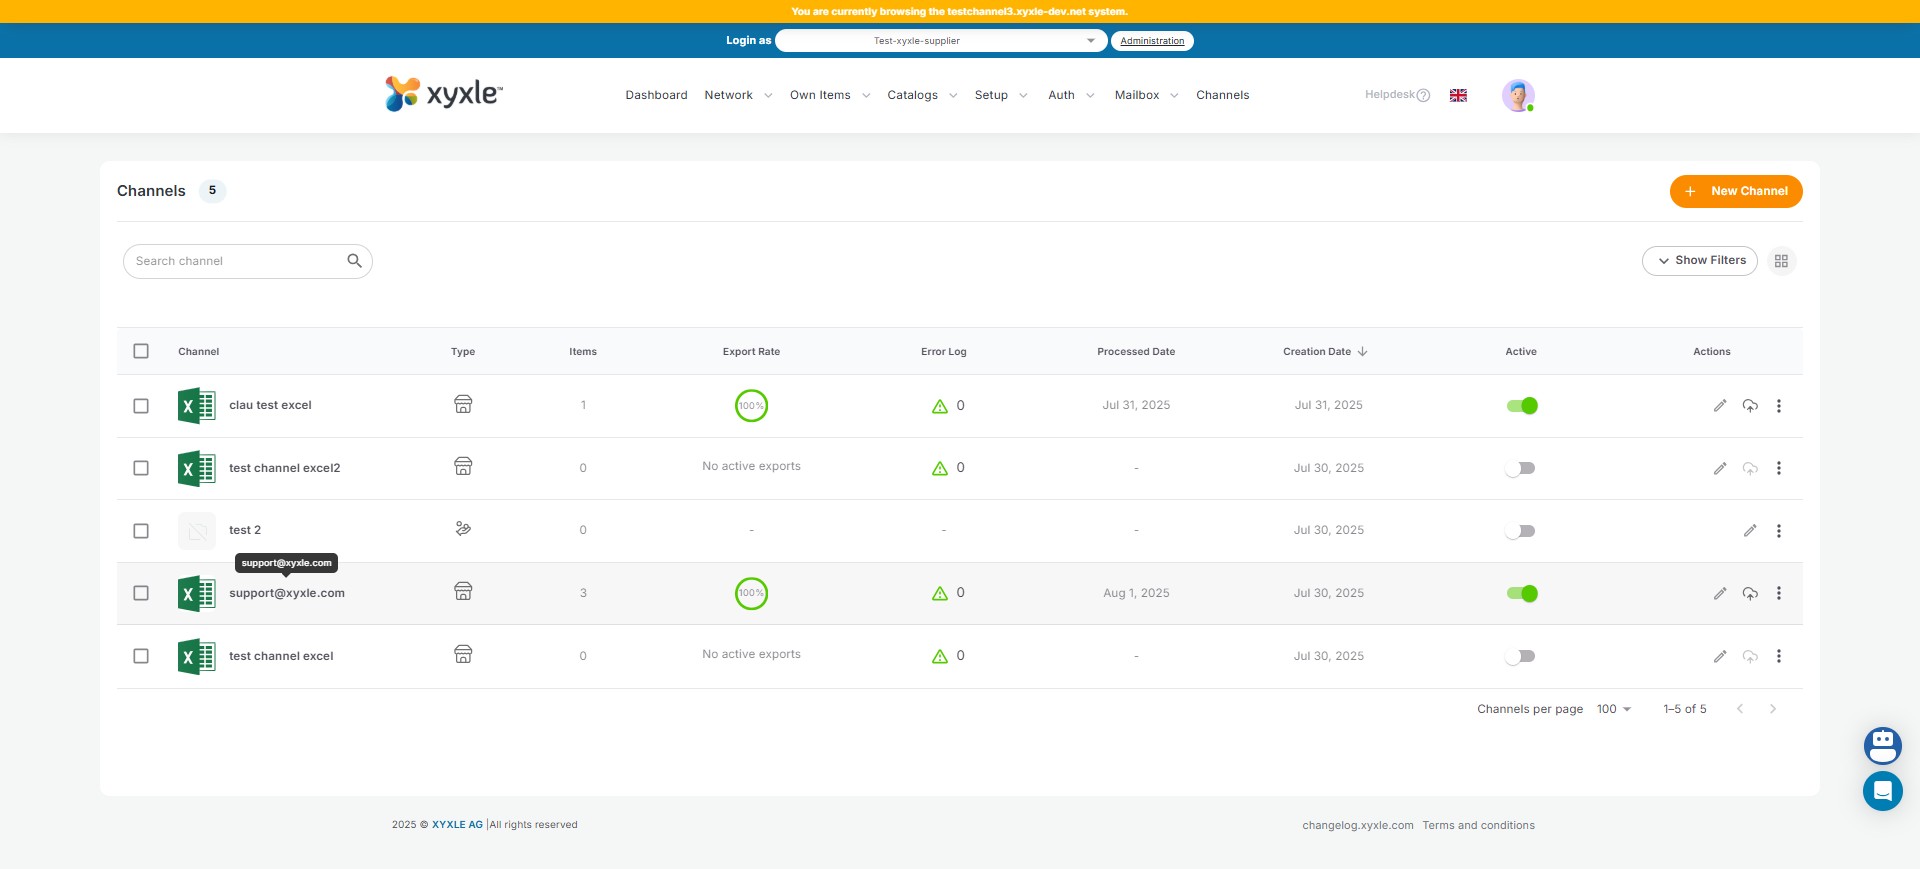This screenshot has height=869, width=1920.
Task: Click the UK flag language icon
Action: (x=1458, y=95)
